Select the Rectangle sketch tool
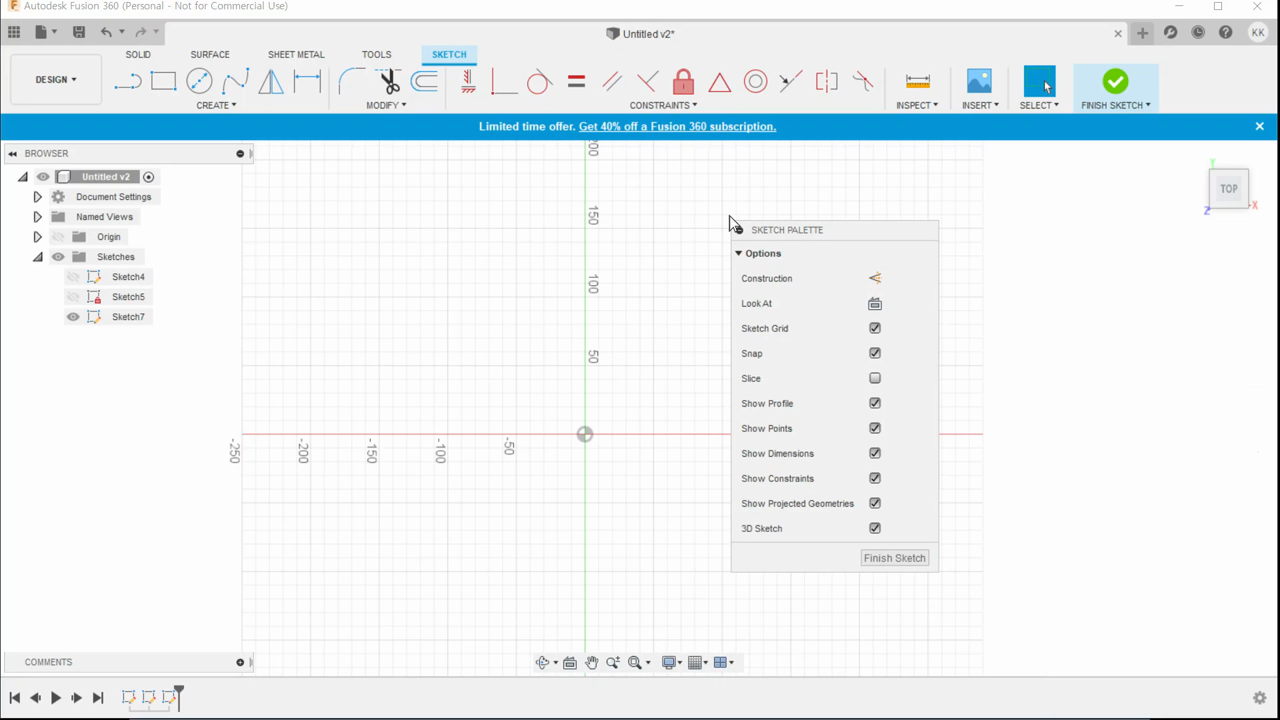The height and width of the screenshot is (720, 1280). click(163, 82)
